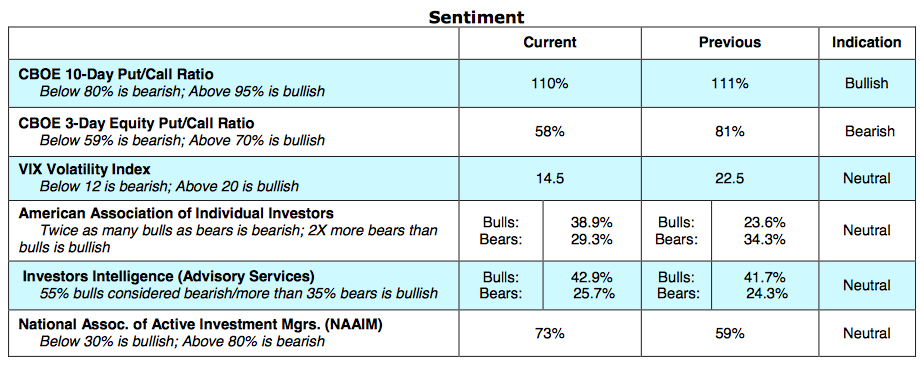Click CBOE 10-Day Put/Call Ratio label

click(x=116, y=75)
